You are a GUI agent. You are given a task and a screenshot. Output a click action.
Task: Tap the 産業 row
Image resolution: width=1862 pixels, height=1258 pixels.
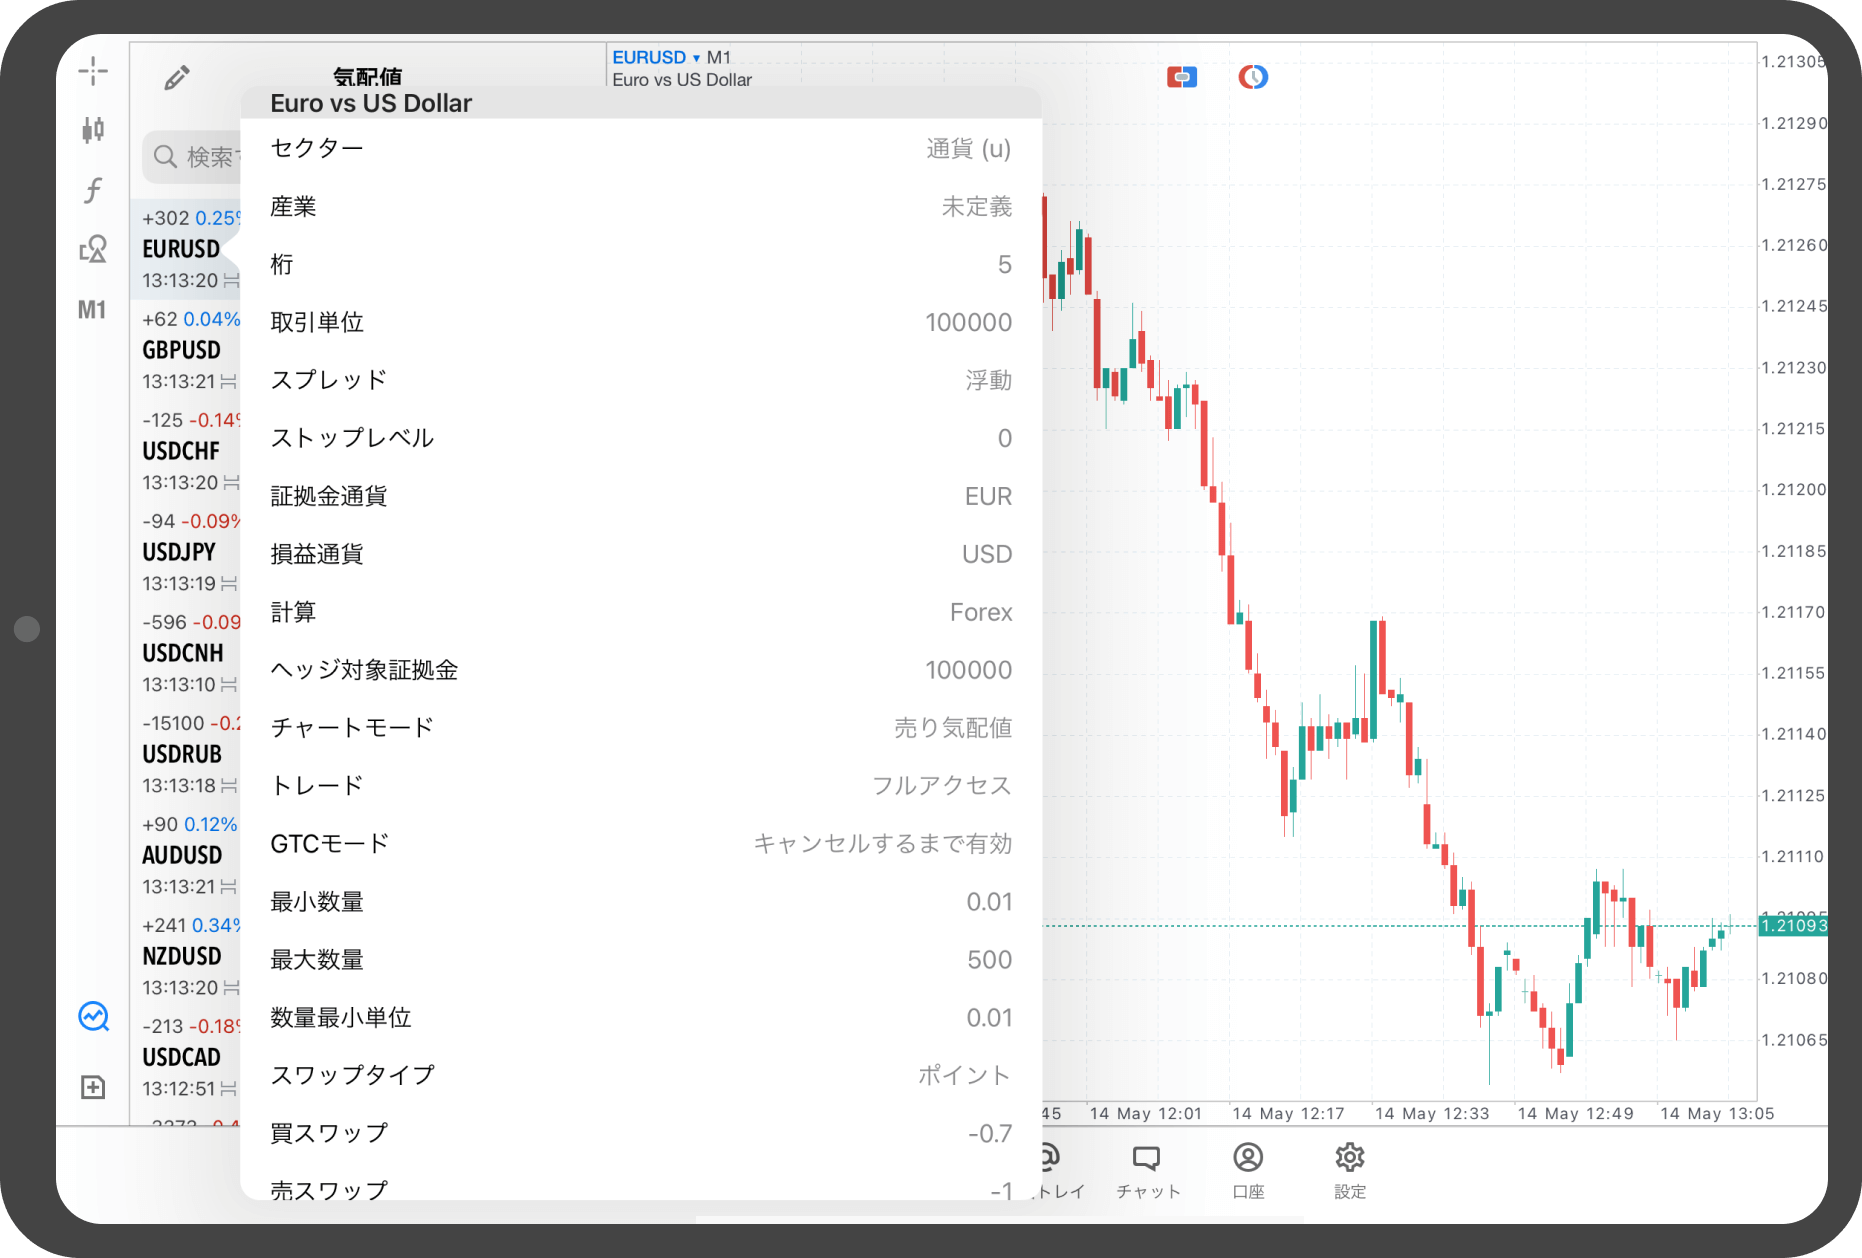tap(641, 206)
